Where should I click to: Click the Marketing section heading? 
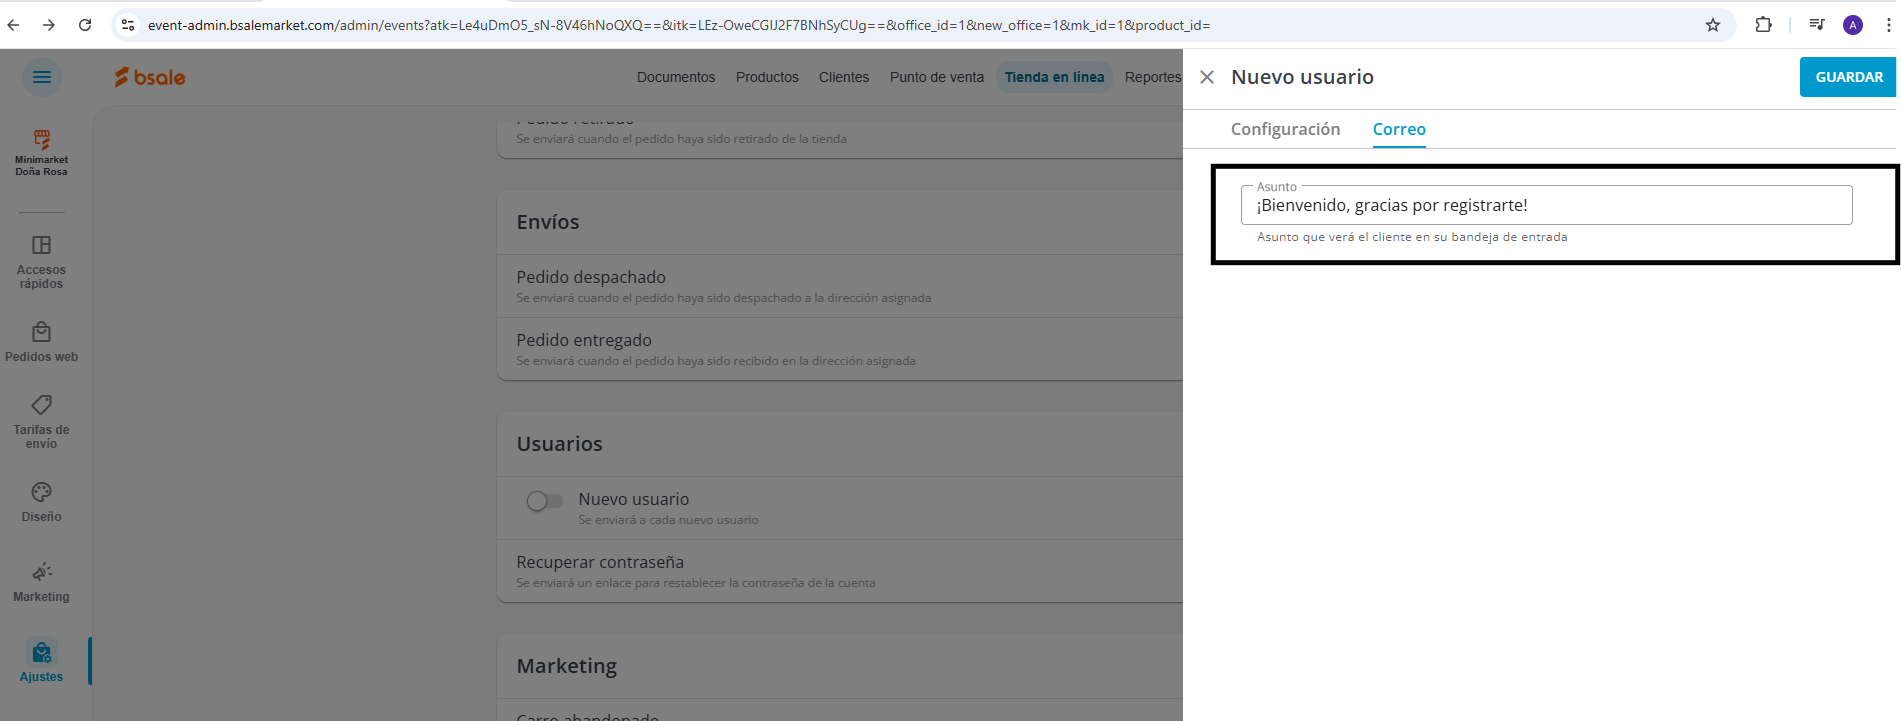(566, 666)
